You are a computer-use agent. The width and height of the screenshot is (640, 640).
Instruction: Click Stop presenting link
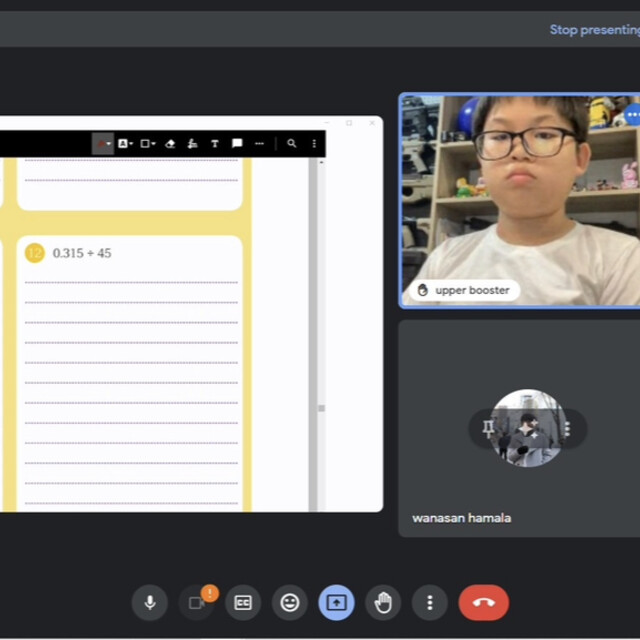point(594,30)
